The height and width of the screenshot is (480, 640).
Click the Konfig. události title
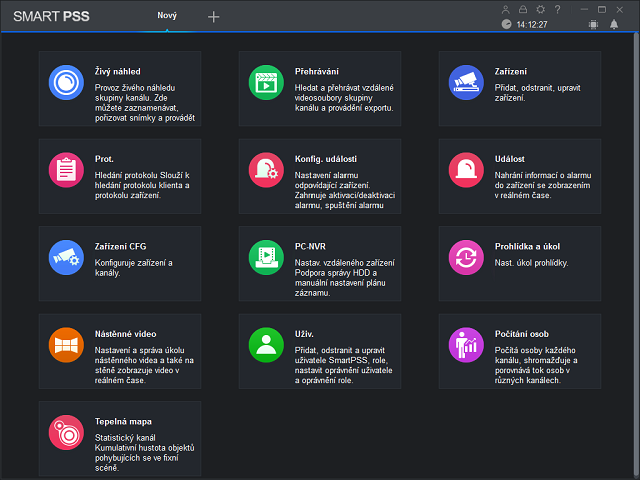point(326,159)
